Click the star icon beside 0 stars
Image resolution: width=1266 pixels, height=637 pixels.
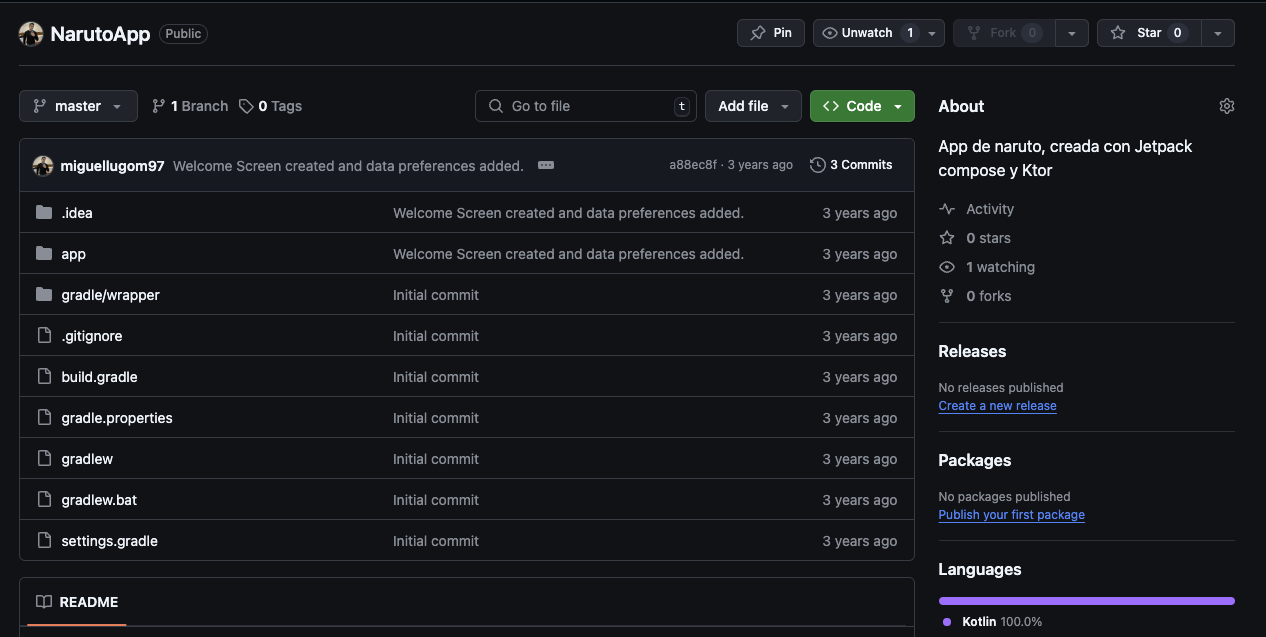click(x=947, y=238)
